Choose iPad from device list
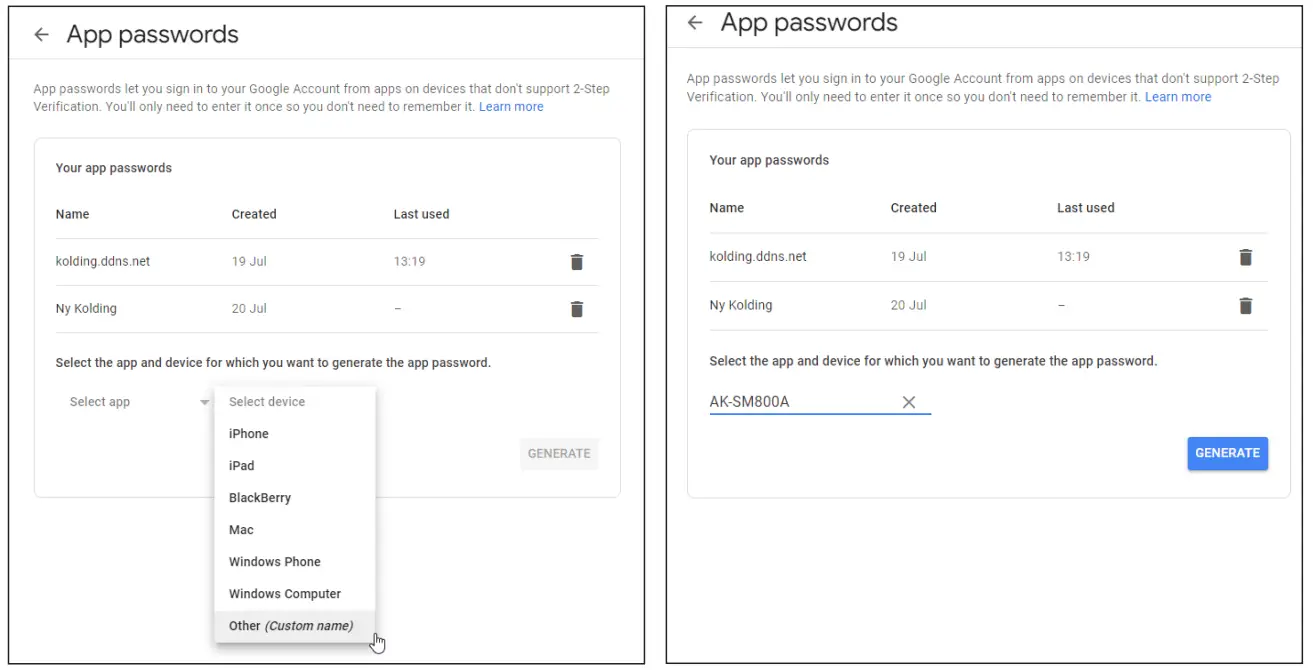Screen dimensions: 1313x670 (x=242, y=466)
